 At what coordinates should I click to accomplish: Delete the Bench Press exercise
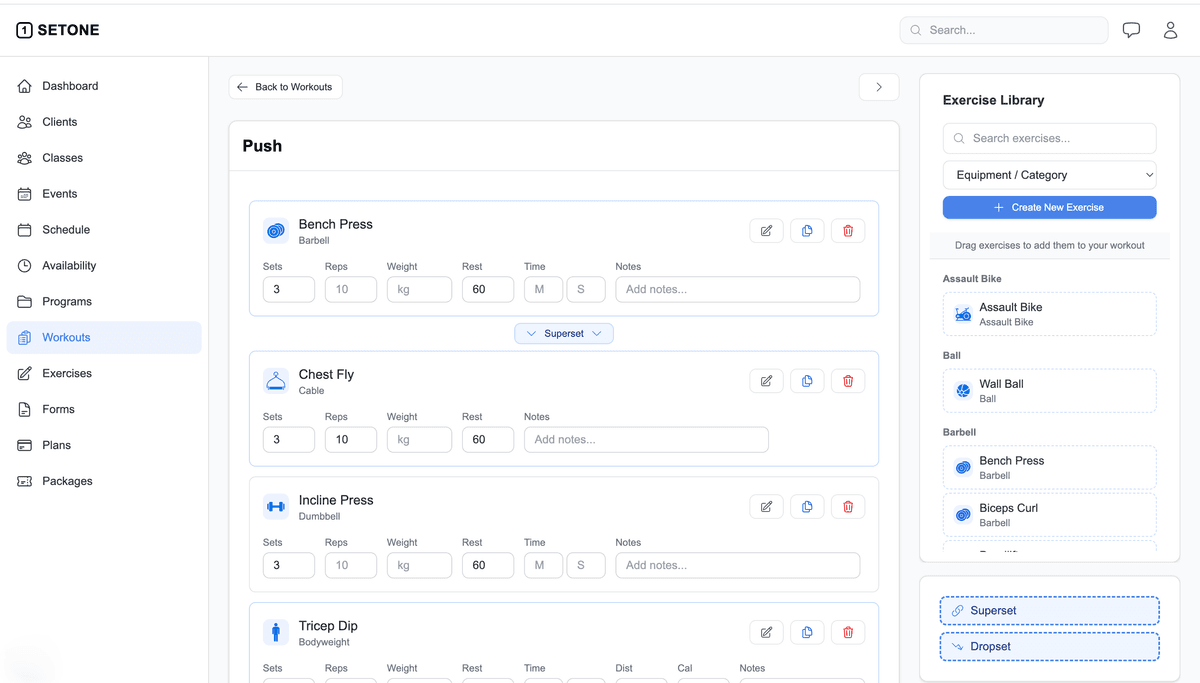click(848, 231)
